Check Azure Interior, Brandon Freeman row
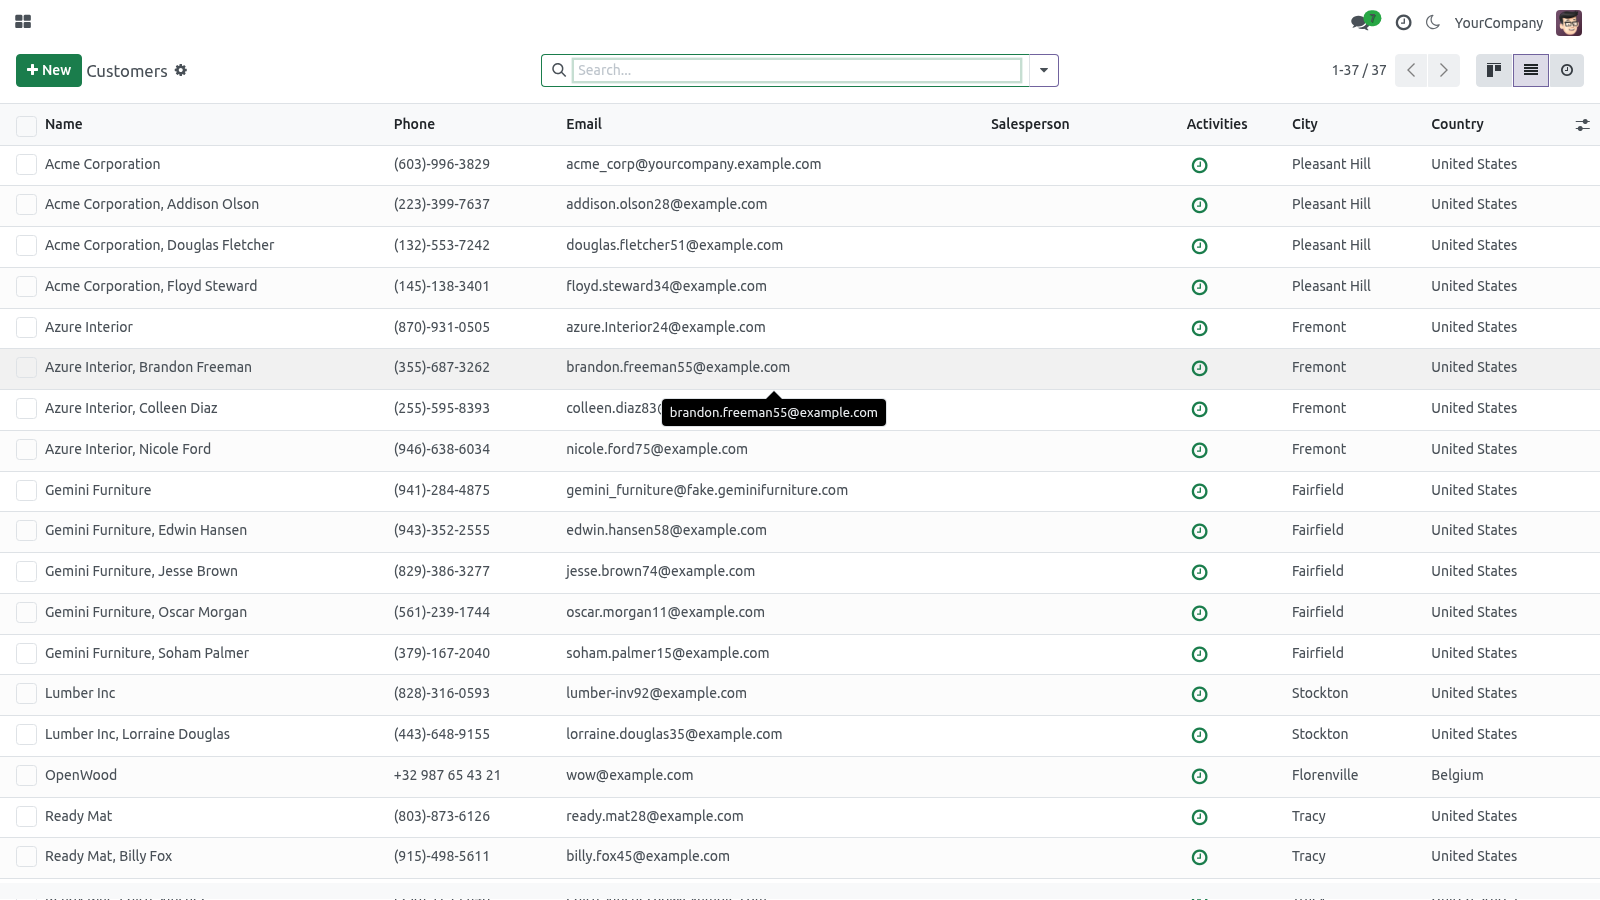Screen dimensions: 1600x900 click(x=26, y=368)
